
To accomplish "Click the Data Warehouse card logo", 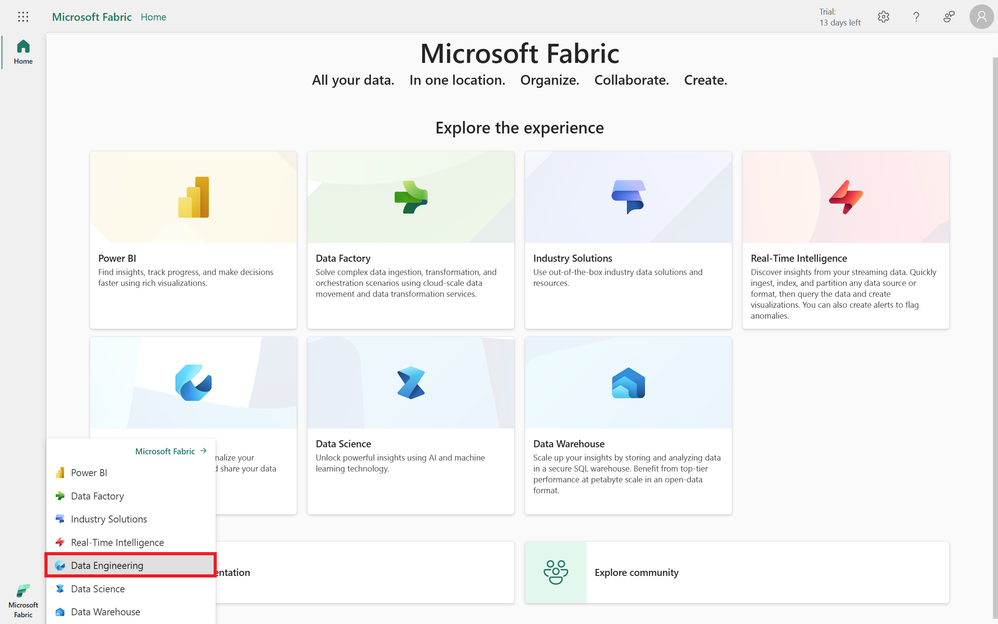I will pyautogui.click(x=628, y=383).
